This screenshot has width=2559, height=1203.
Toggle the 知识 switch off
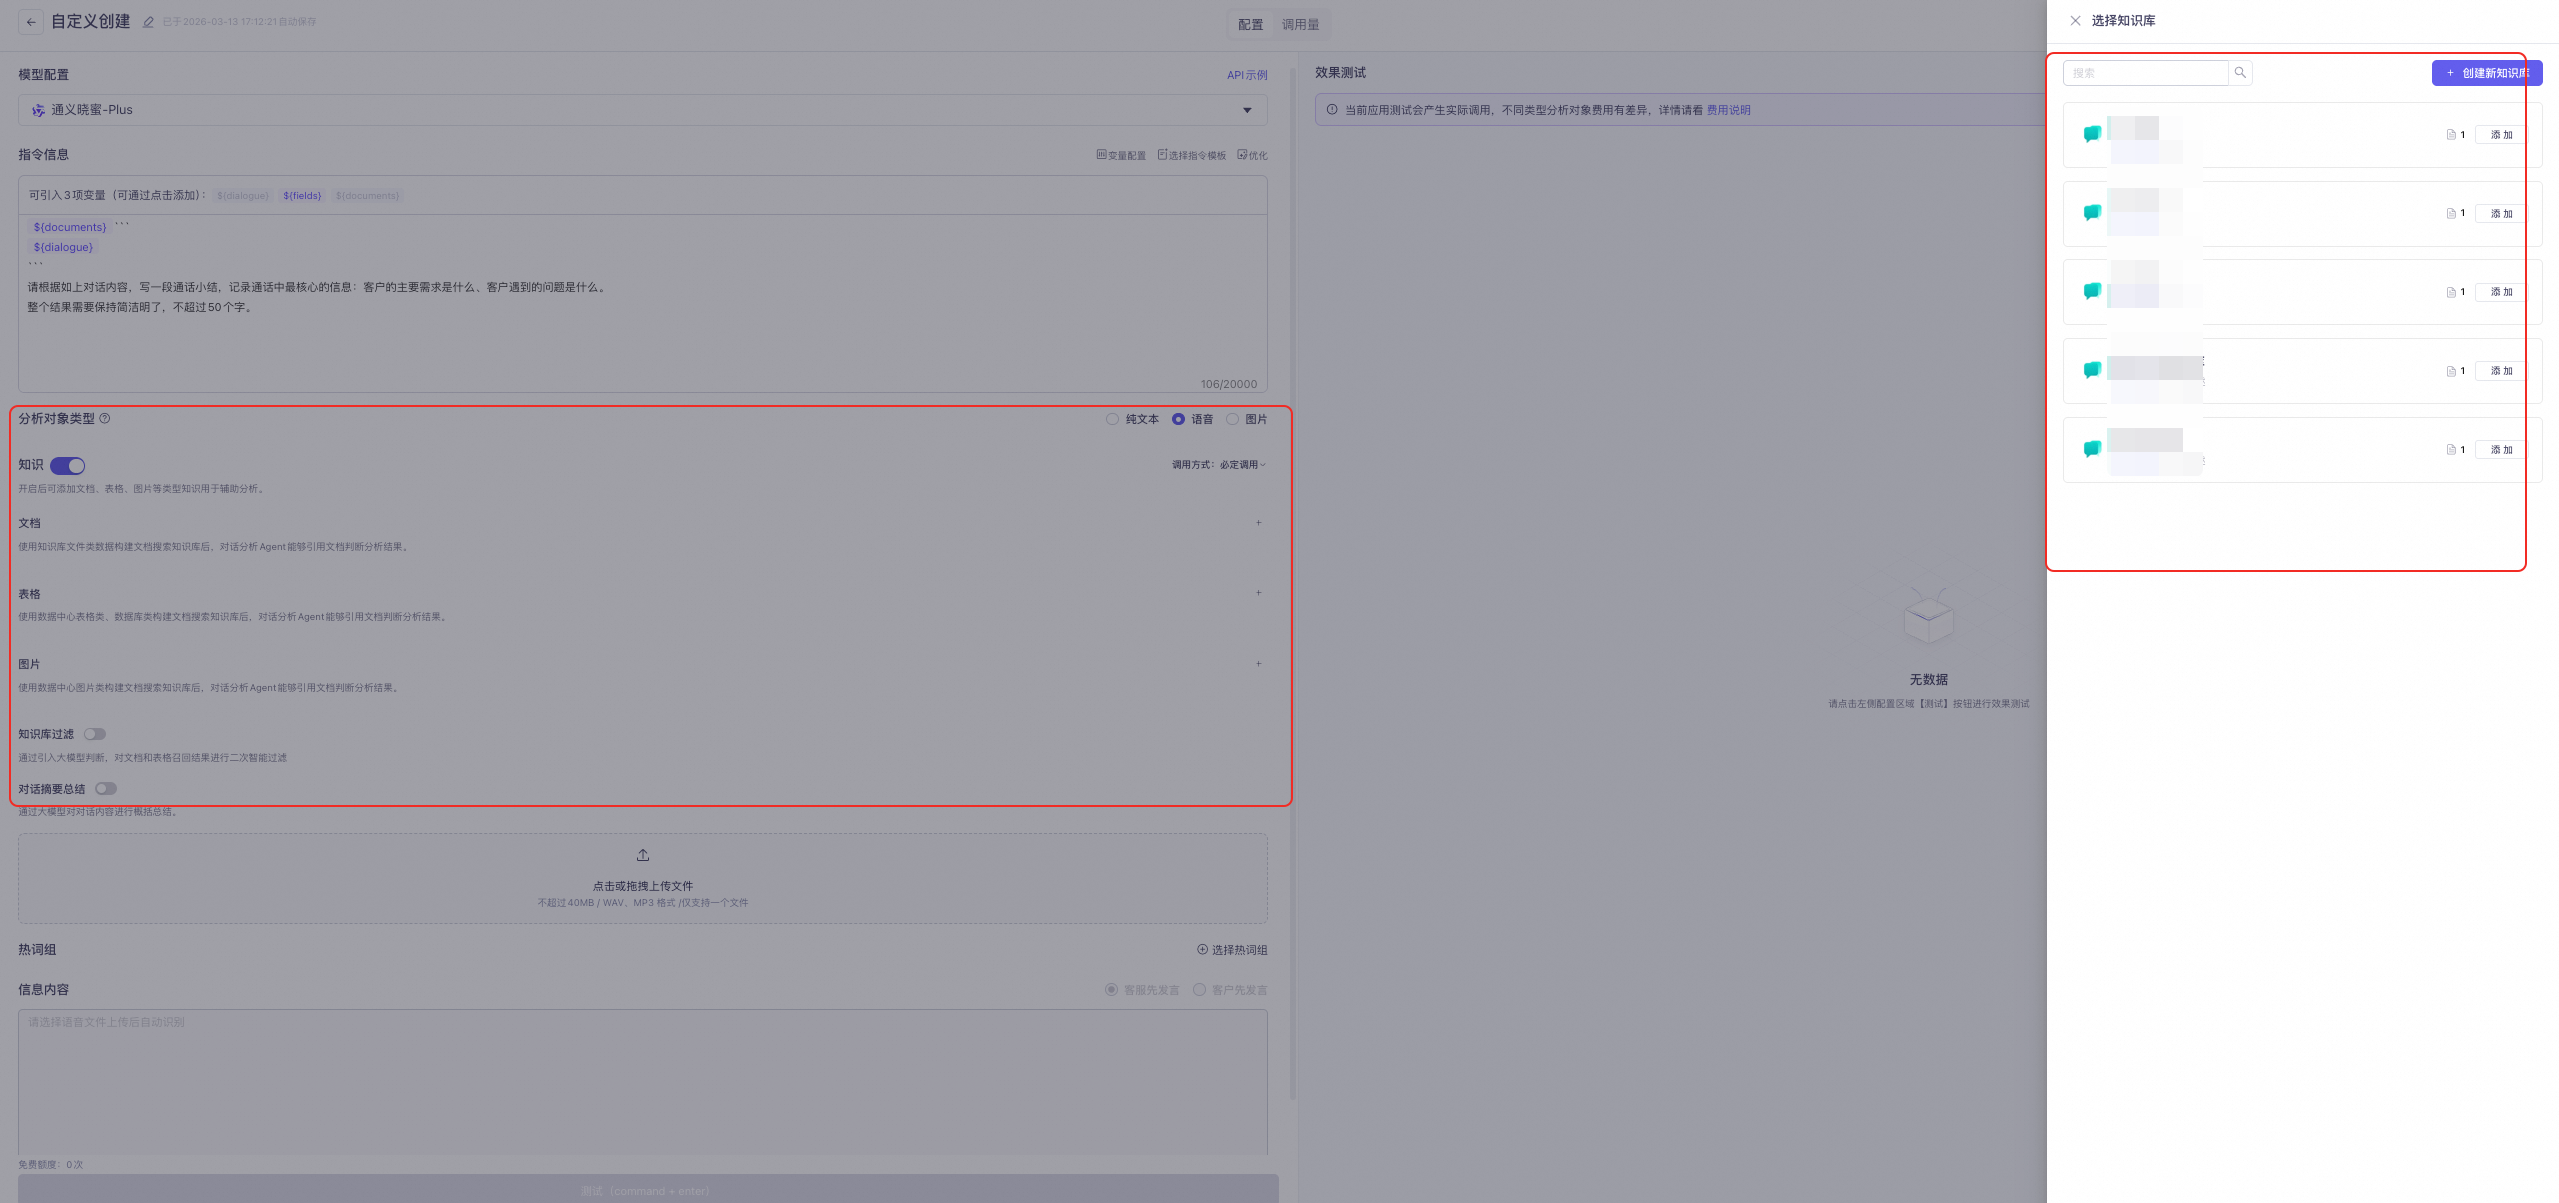pyautogui.click(x=68, y=466)
